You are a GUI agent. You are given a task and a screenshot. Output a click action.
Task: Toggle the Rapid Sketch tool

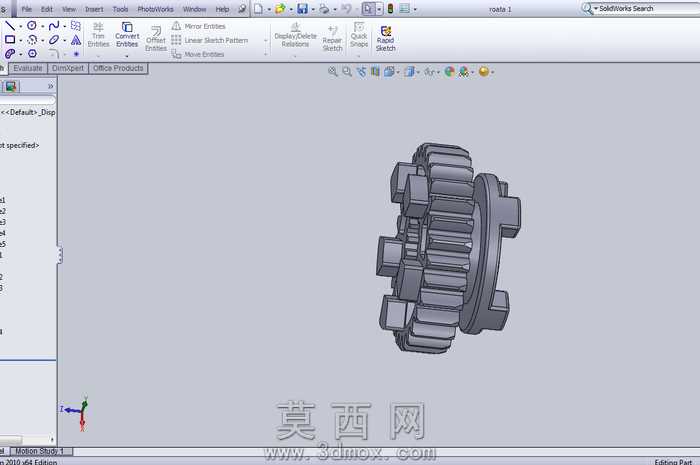[386, 38]
